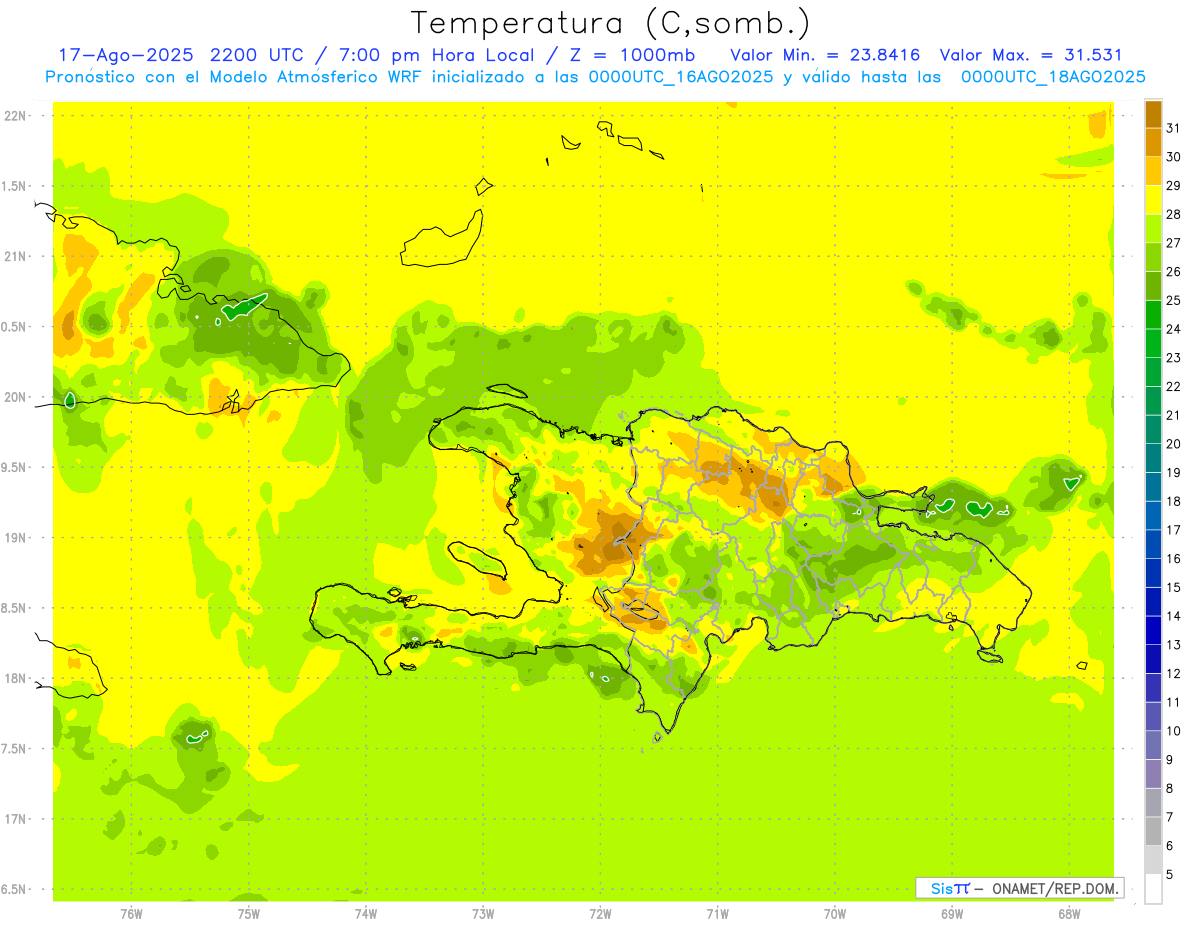Click the 68W longitude label
This screenshot has width=1200, height=927.
tap(1069, 913)
